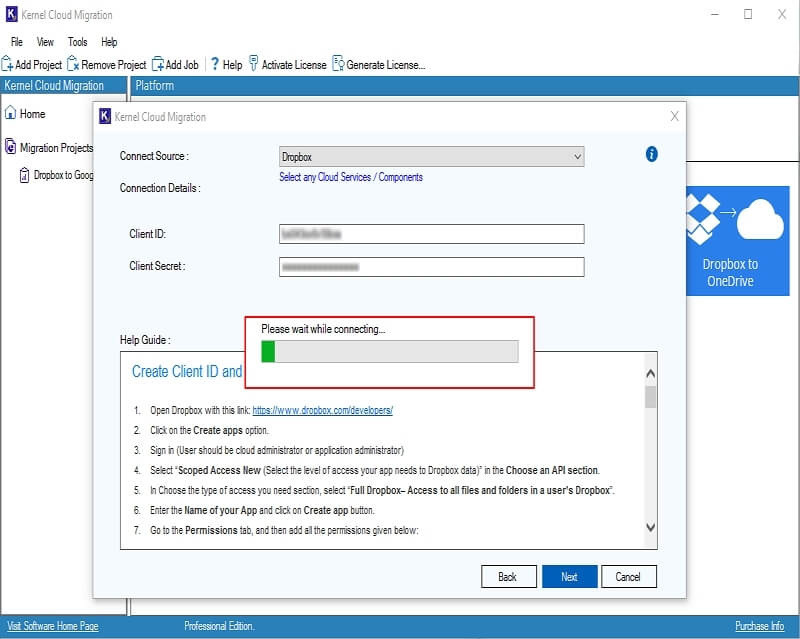Click the Generate License toolbar icon
This screenshot has width=800, height=639.
tap(338, 64)
